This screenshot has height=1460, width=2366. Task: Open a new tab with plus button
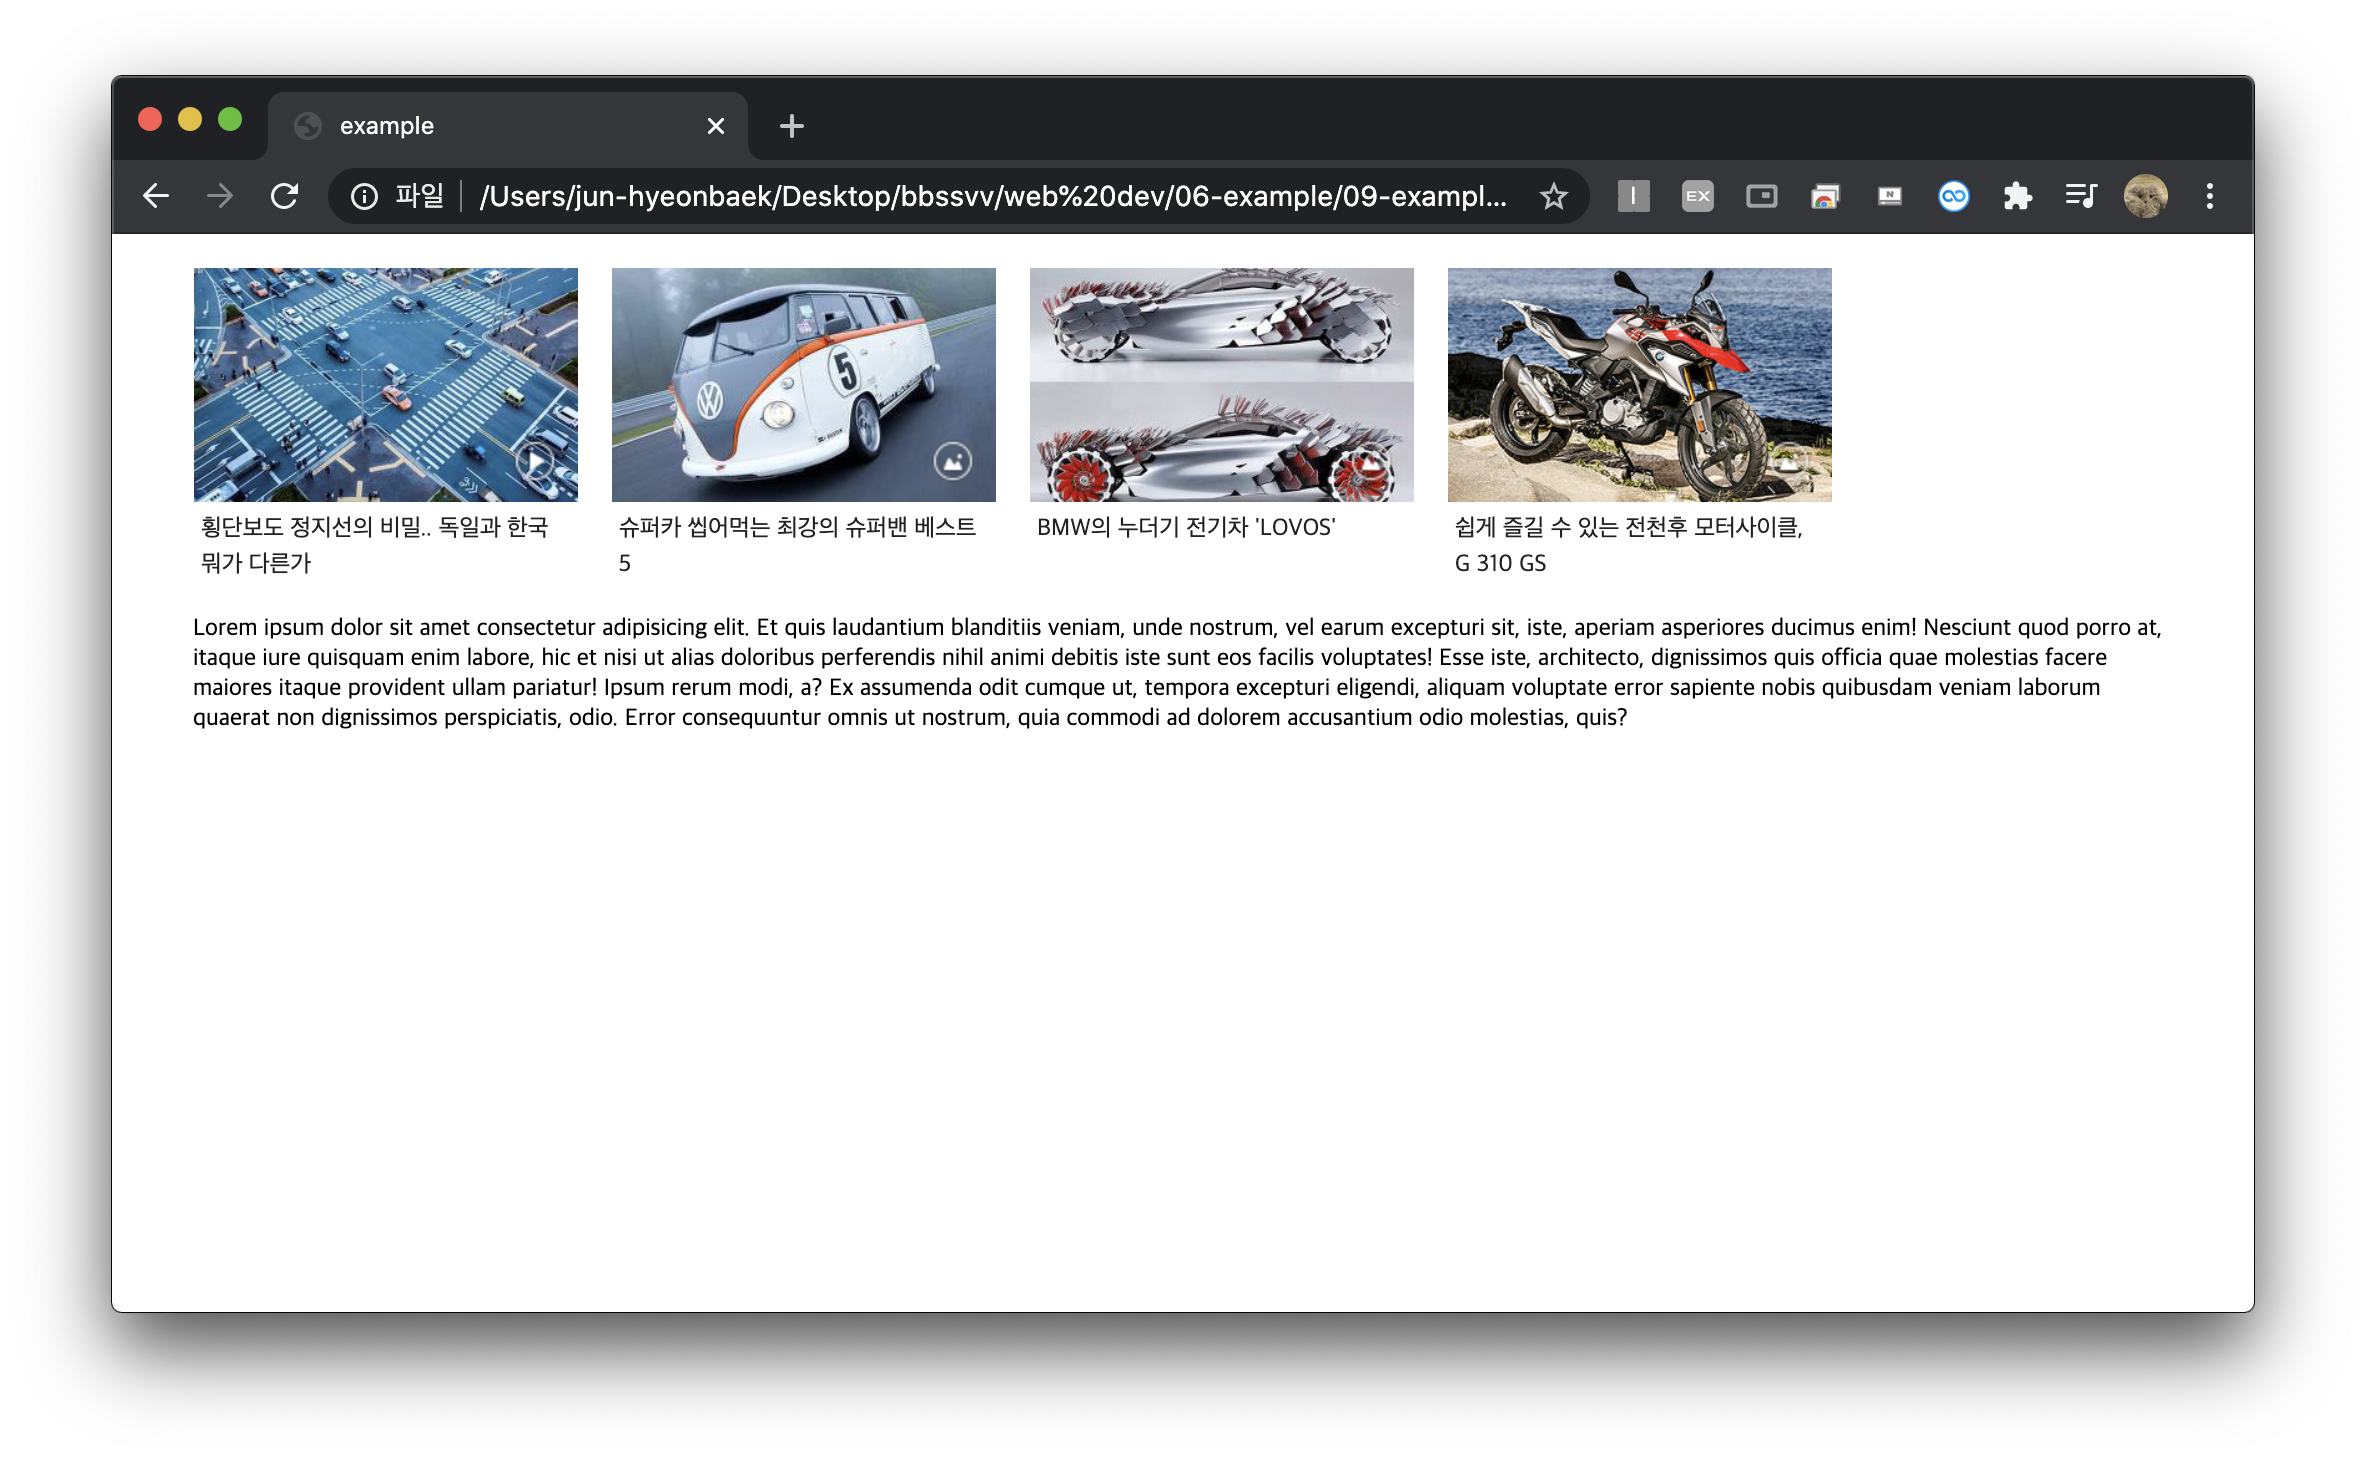(791, 126)
